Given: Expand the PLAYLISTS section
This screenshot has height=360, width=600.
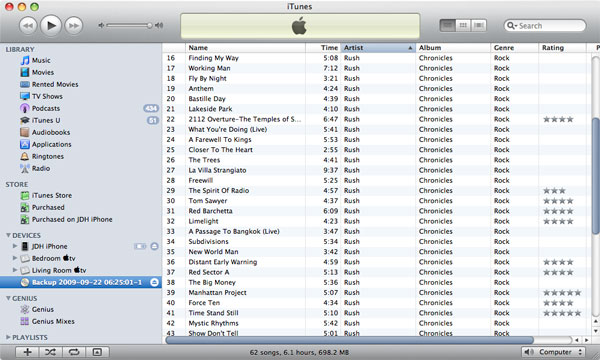Looking at the screenshot, I should pyautogui.click(x=8, y=337).
